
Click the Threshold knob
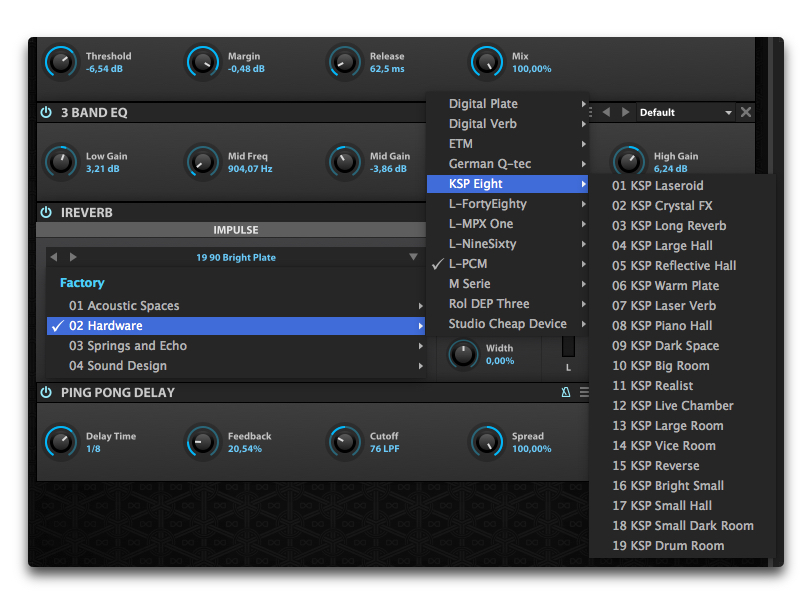[x=61, y=62]
